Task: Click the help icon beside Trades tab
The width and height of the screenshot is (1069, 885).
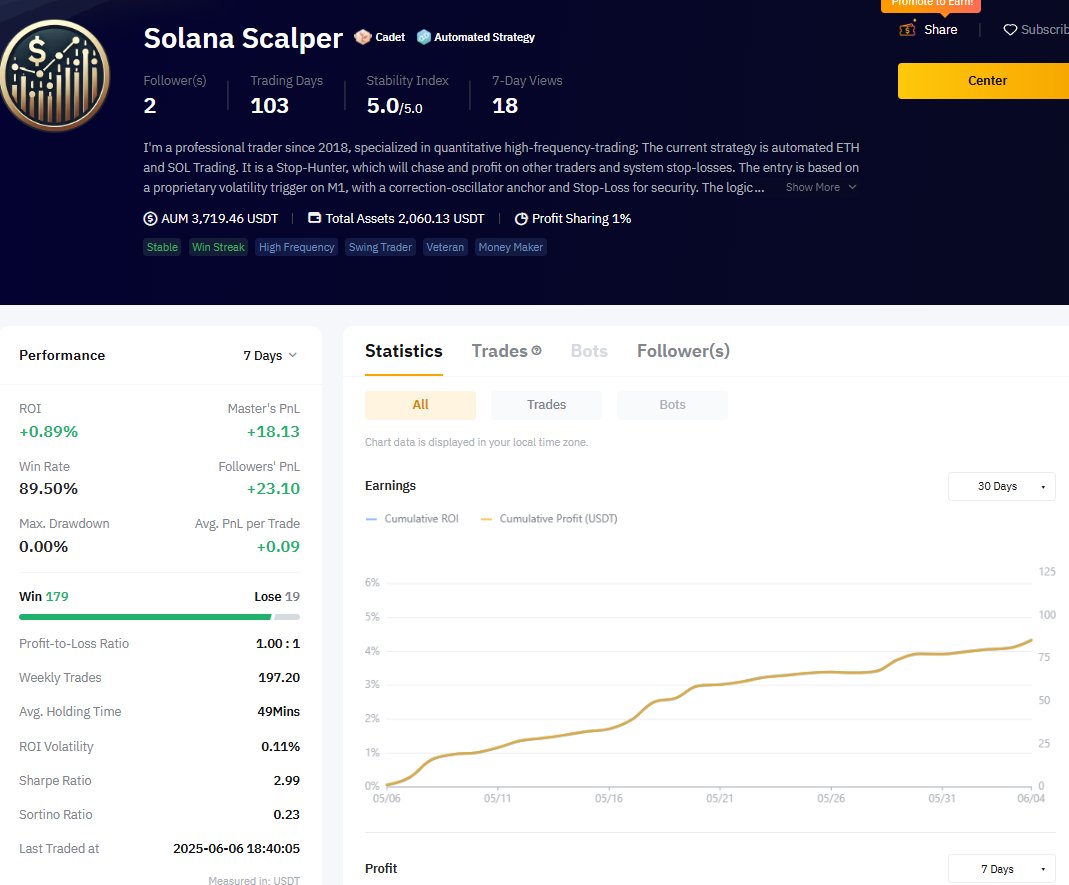Action: point(537,350)
